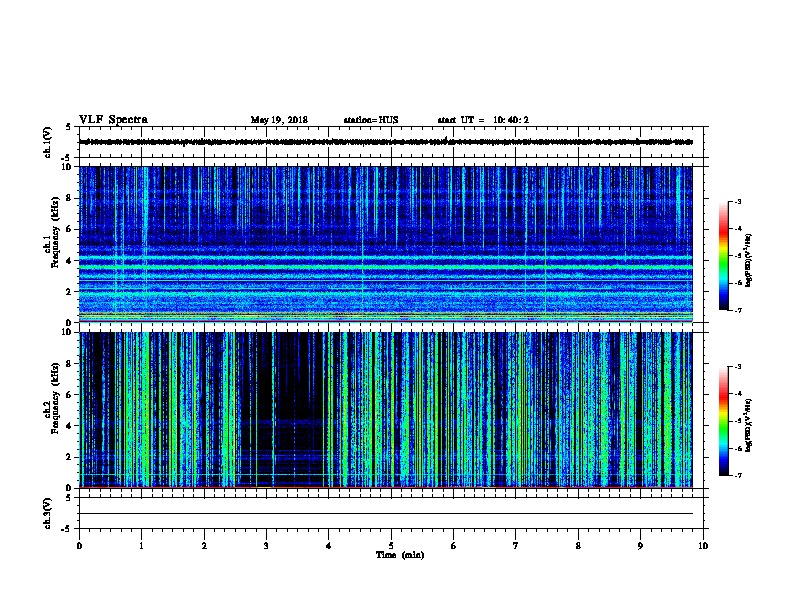
Task: Select the ch.2 "Frequency (kHz)" axis label
Action: (55, 397)
